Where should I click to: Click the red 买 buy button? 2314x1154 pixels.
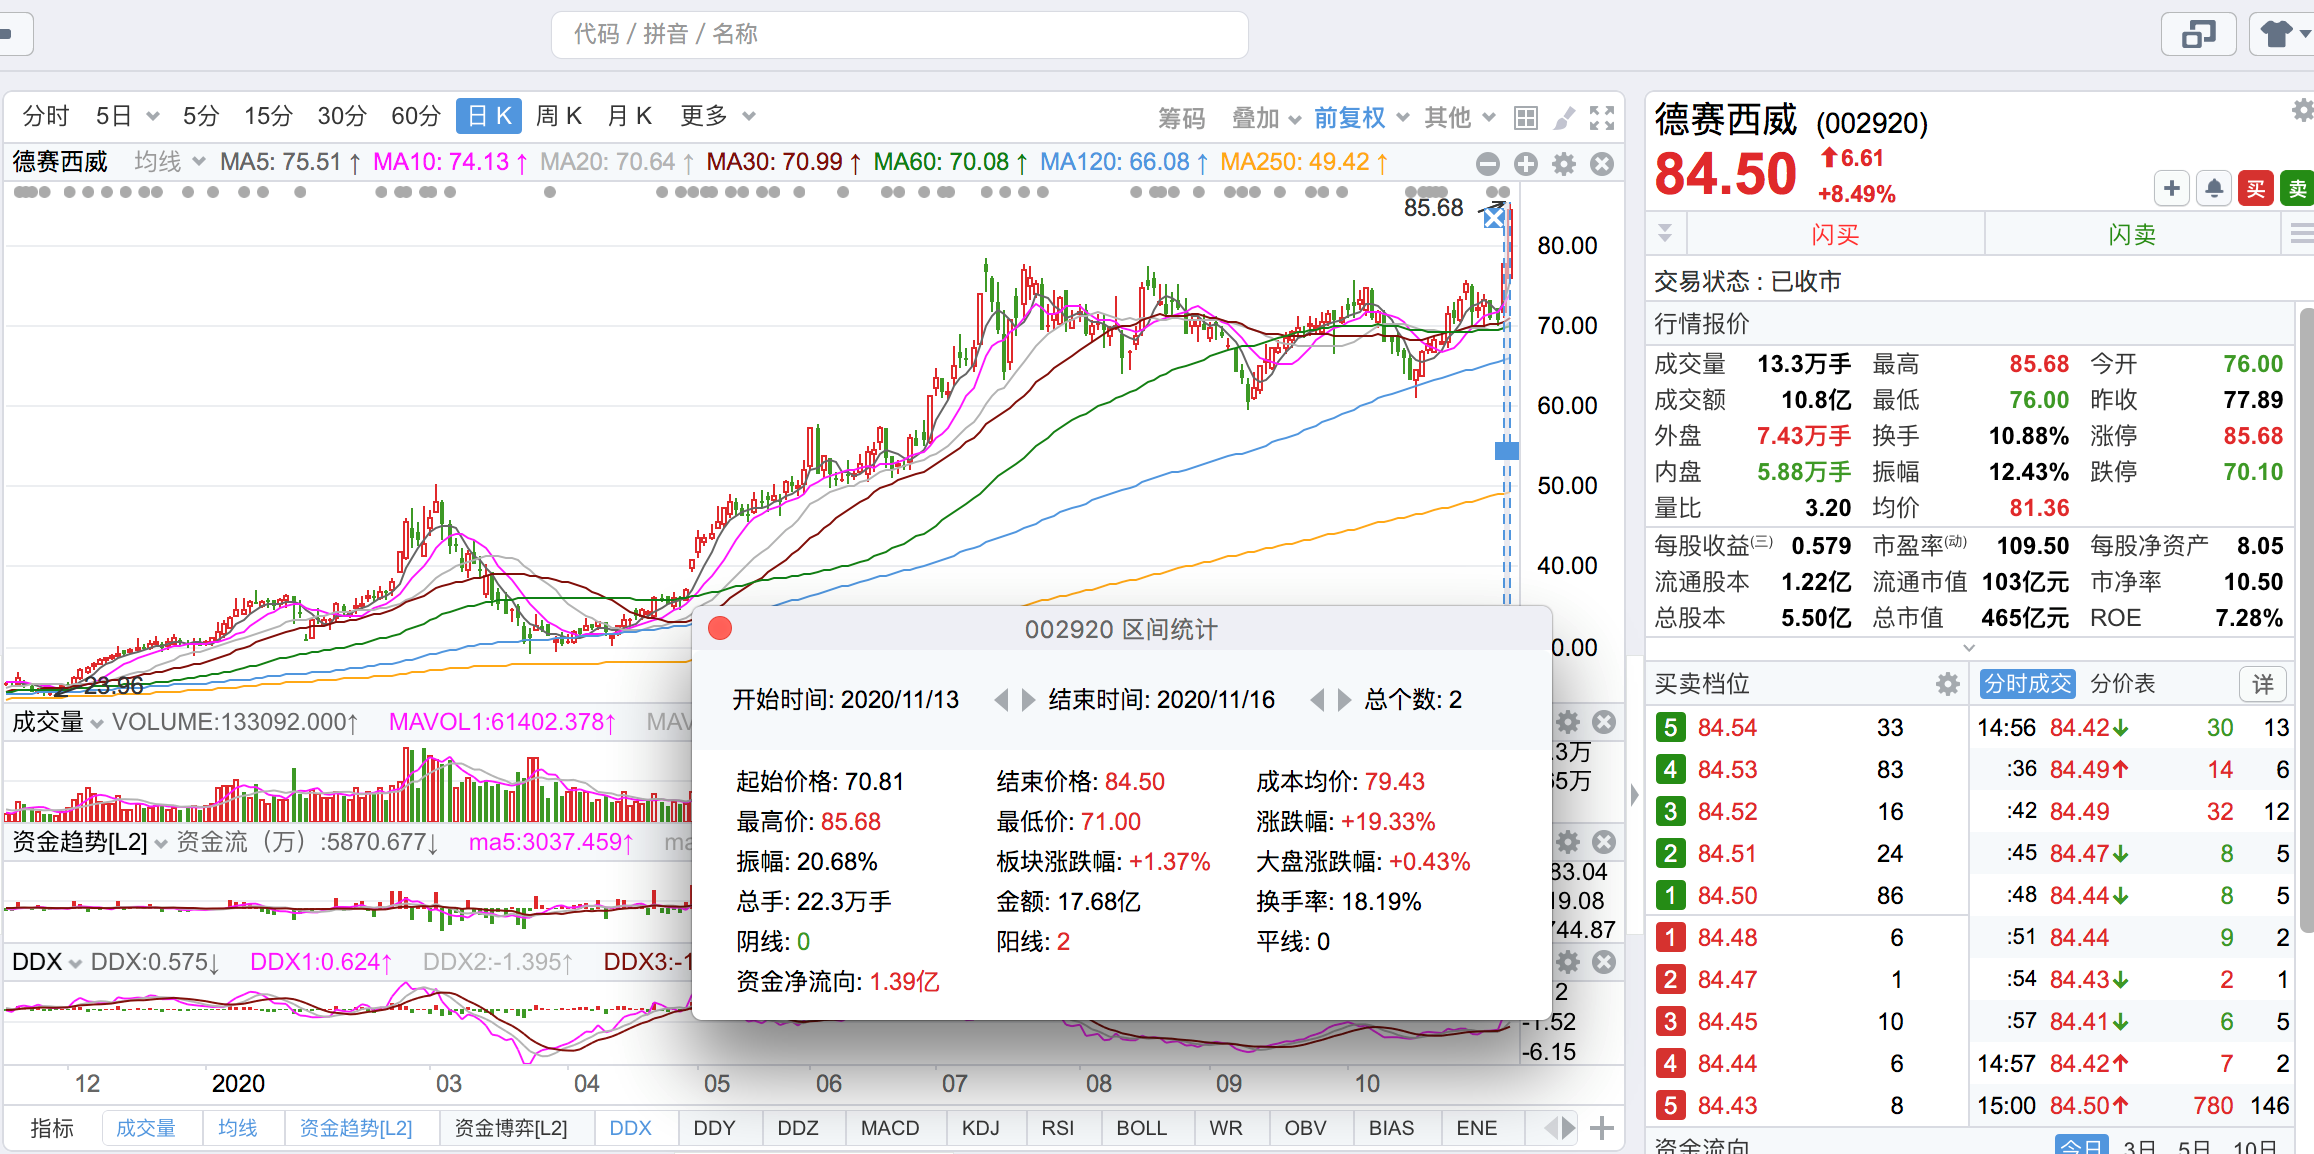coord(2256,188)
